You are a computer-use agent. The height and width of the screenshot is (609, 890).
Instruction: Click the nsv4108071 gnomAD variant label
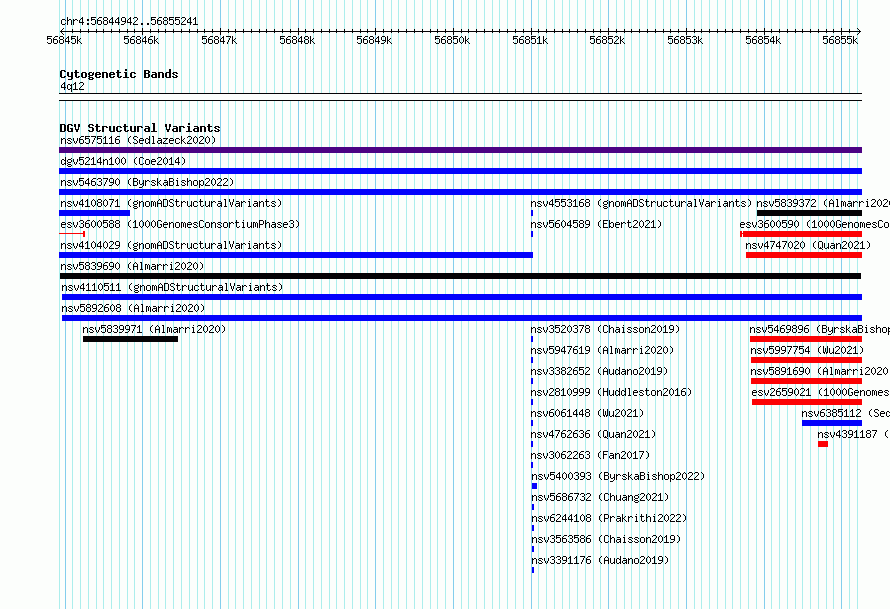[171, 203]
